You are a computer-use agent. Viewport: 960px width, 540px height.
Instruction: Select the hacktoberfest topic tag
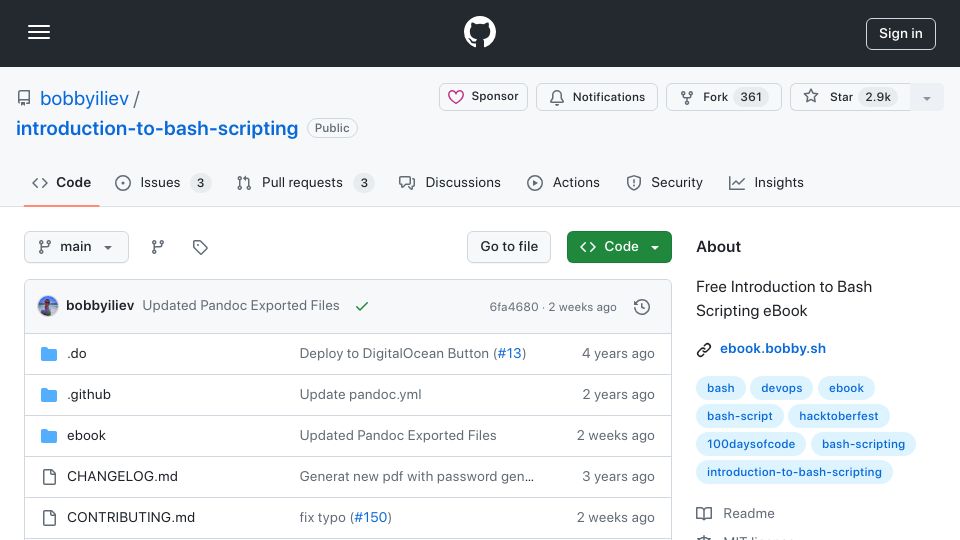tap(839, 416)
